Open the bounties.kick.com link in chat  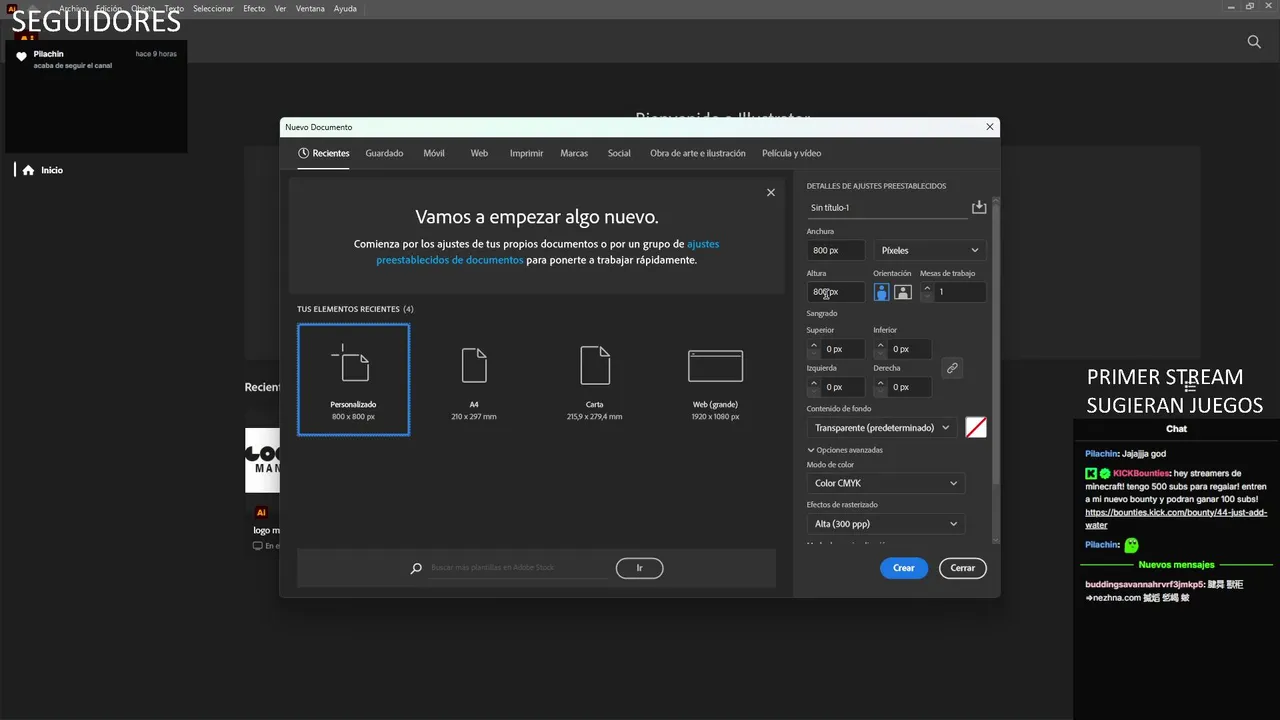1176,518
